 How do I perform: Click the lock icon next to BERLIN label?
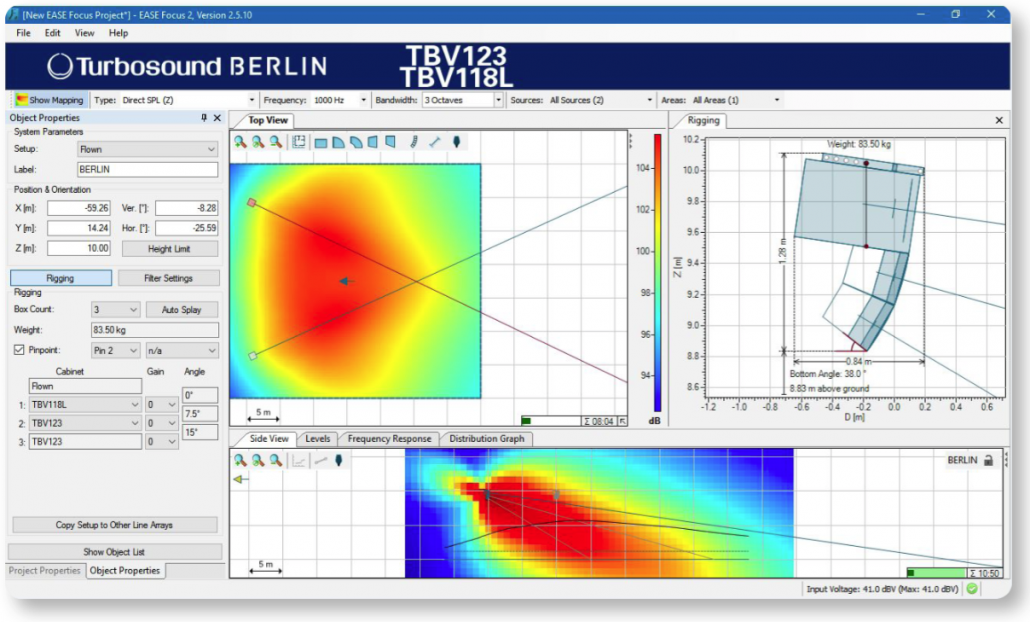coord(989,460)
